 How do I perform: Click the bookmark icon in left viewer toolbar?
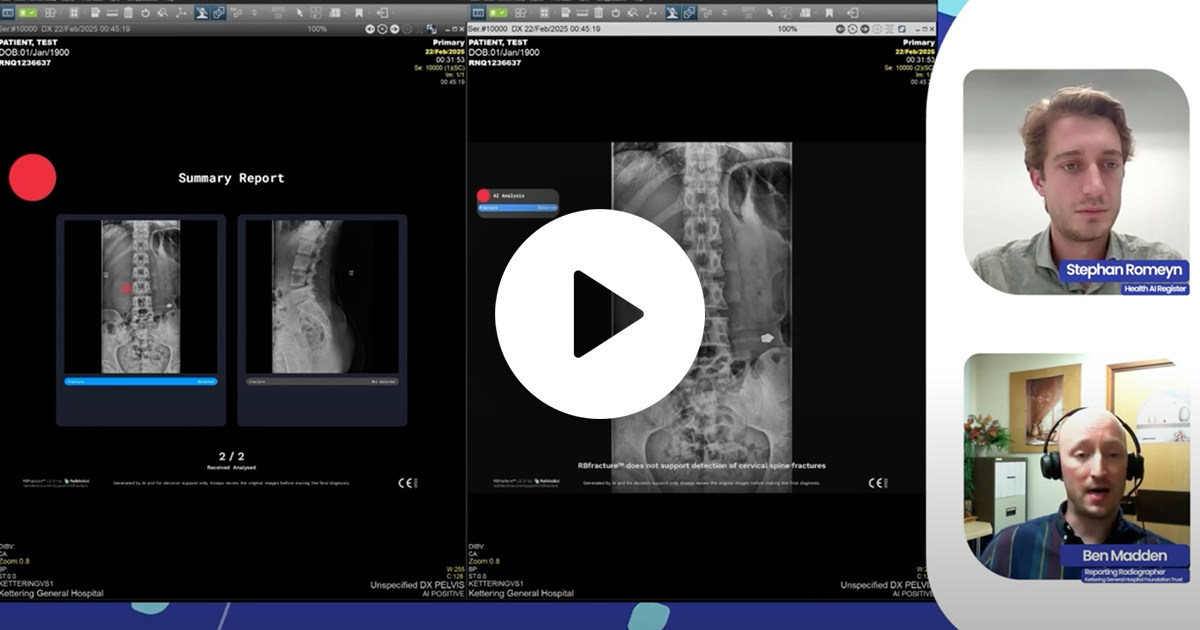[358, 13]
